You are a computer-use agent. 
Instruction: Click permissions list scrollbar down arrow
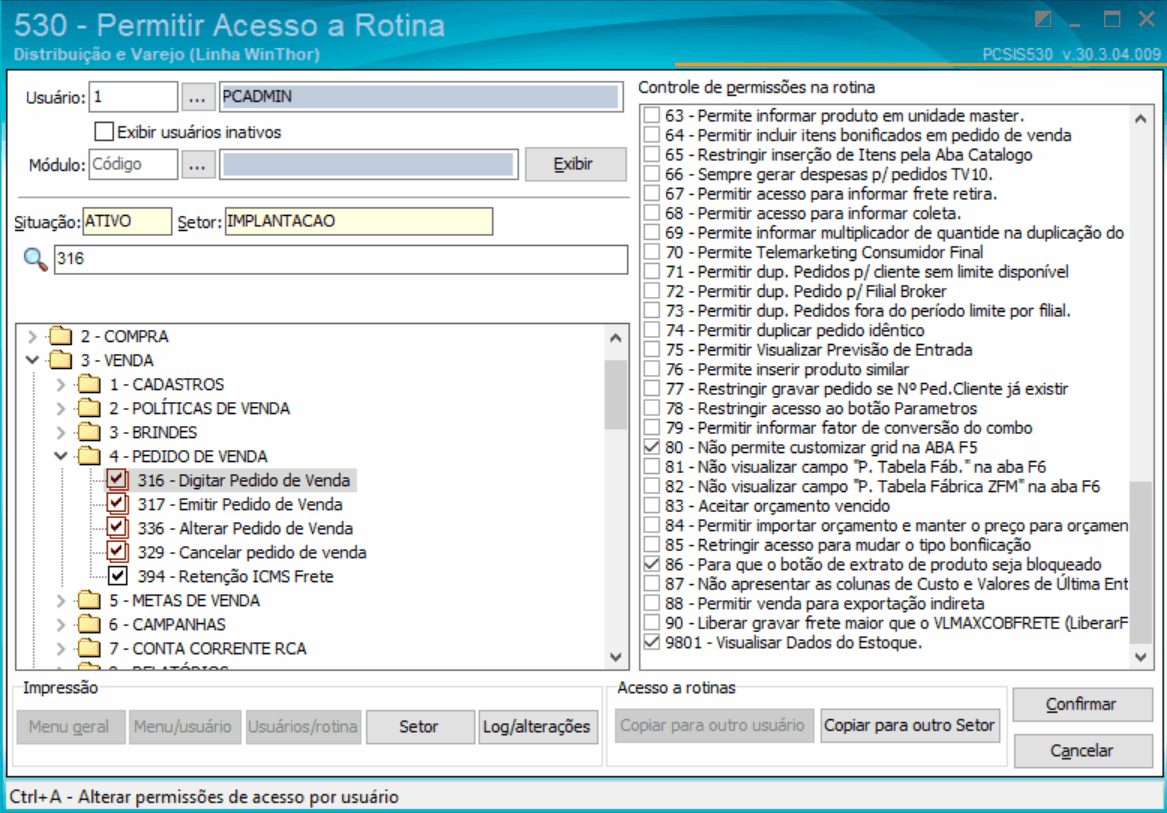(1140, 656)
